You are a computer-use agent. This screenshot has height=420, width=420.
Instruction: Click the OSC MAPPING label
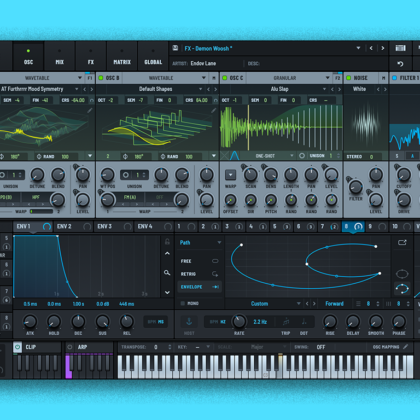386,347
